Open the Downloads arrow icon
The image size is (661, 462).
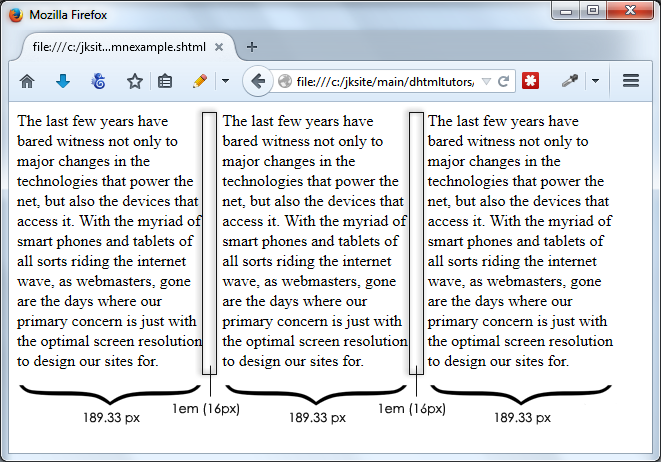click(63, 81)
